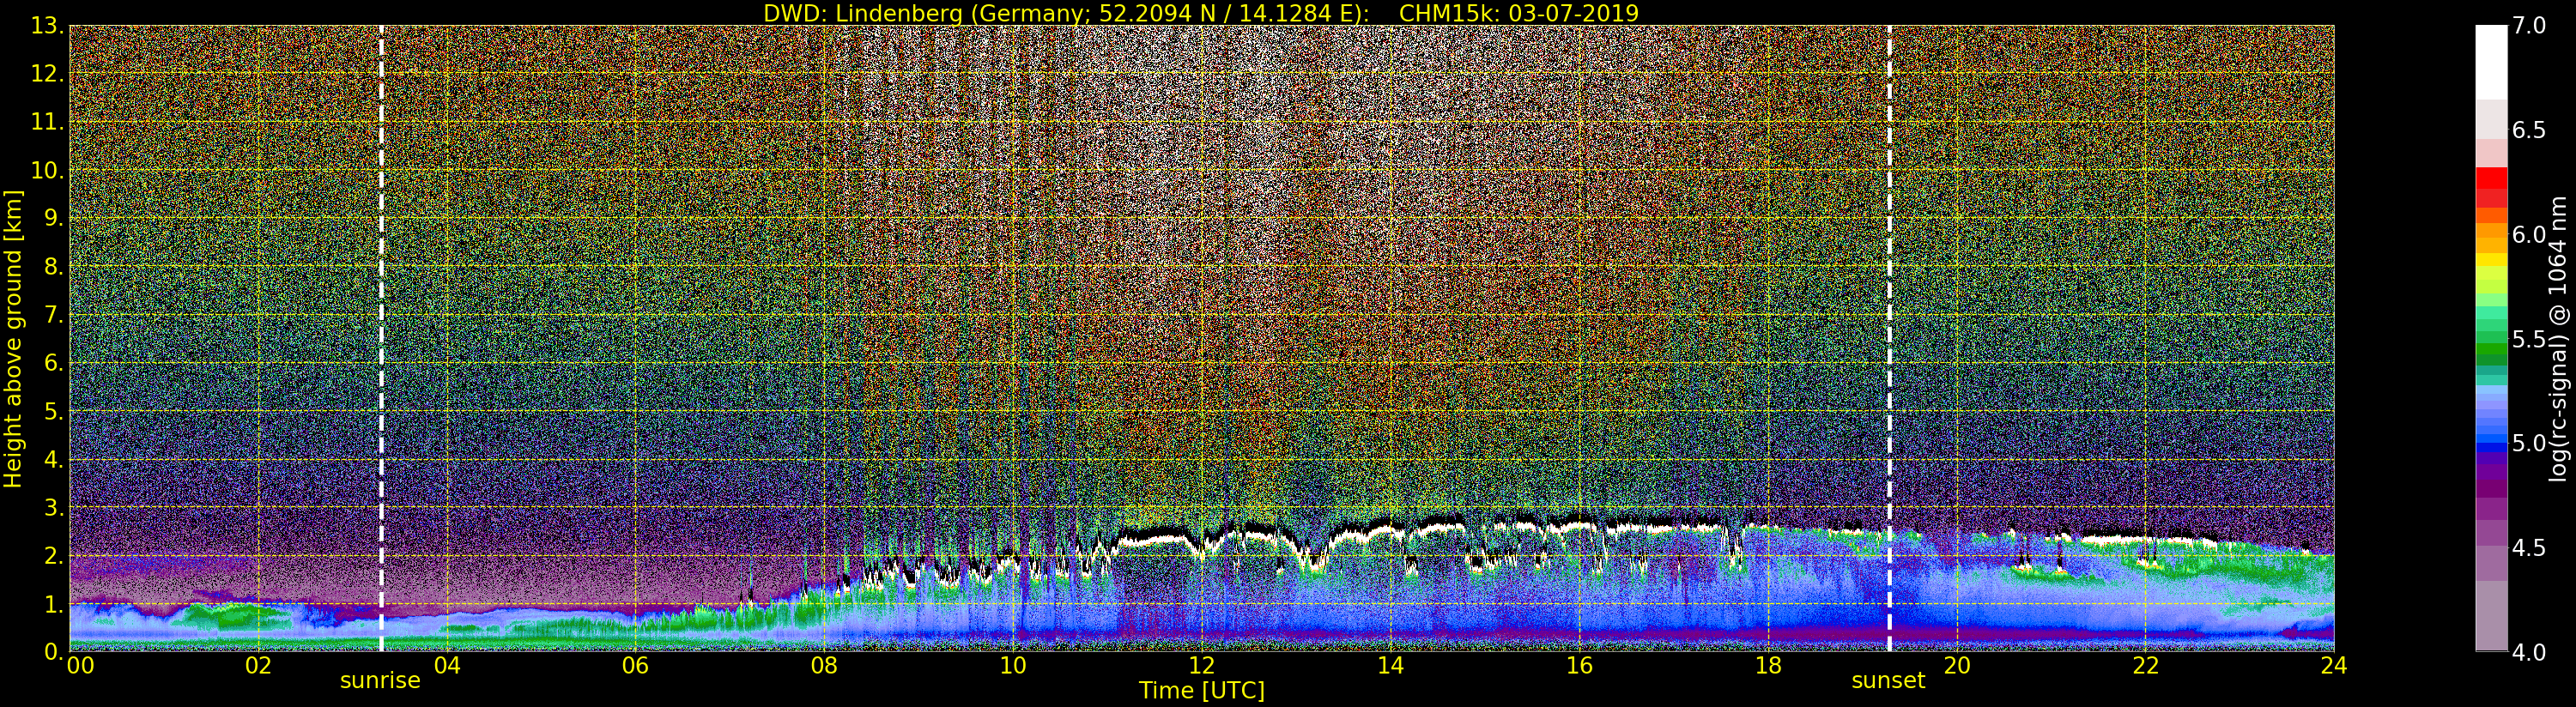Click the colorbar value '6.0'

pos(2529,235)
